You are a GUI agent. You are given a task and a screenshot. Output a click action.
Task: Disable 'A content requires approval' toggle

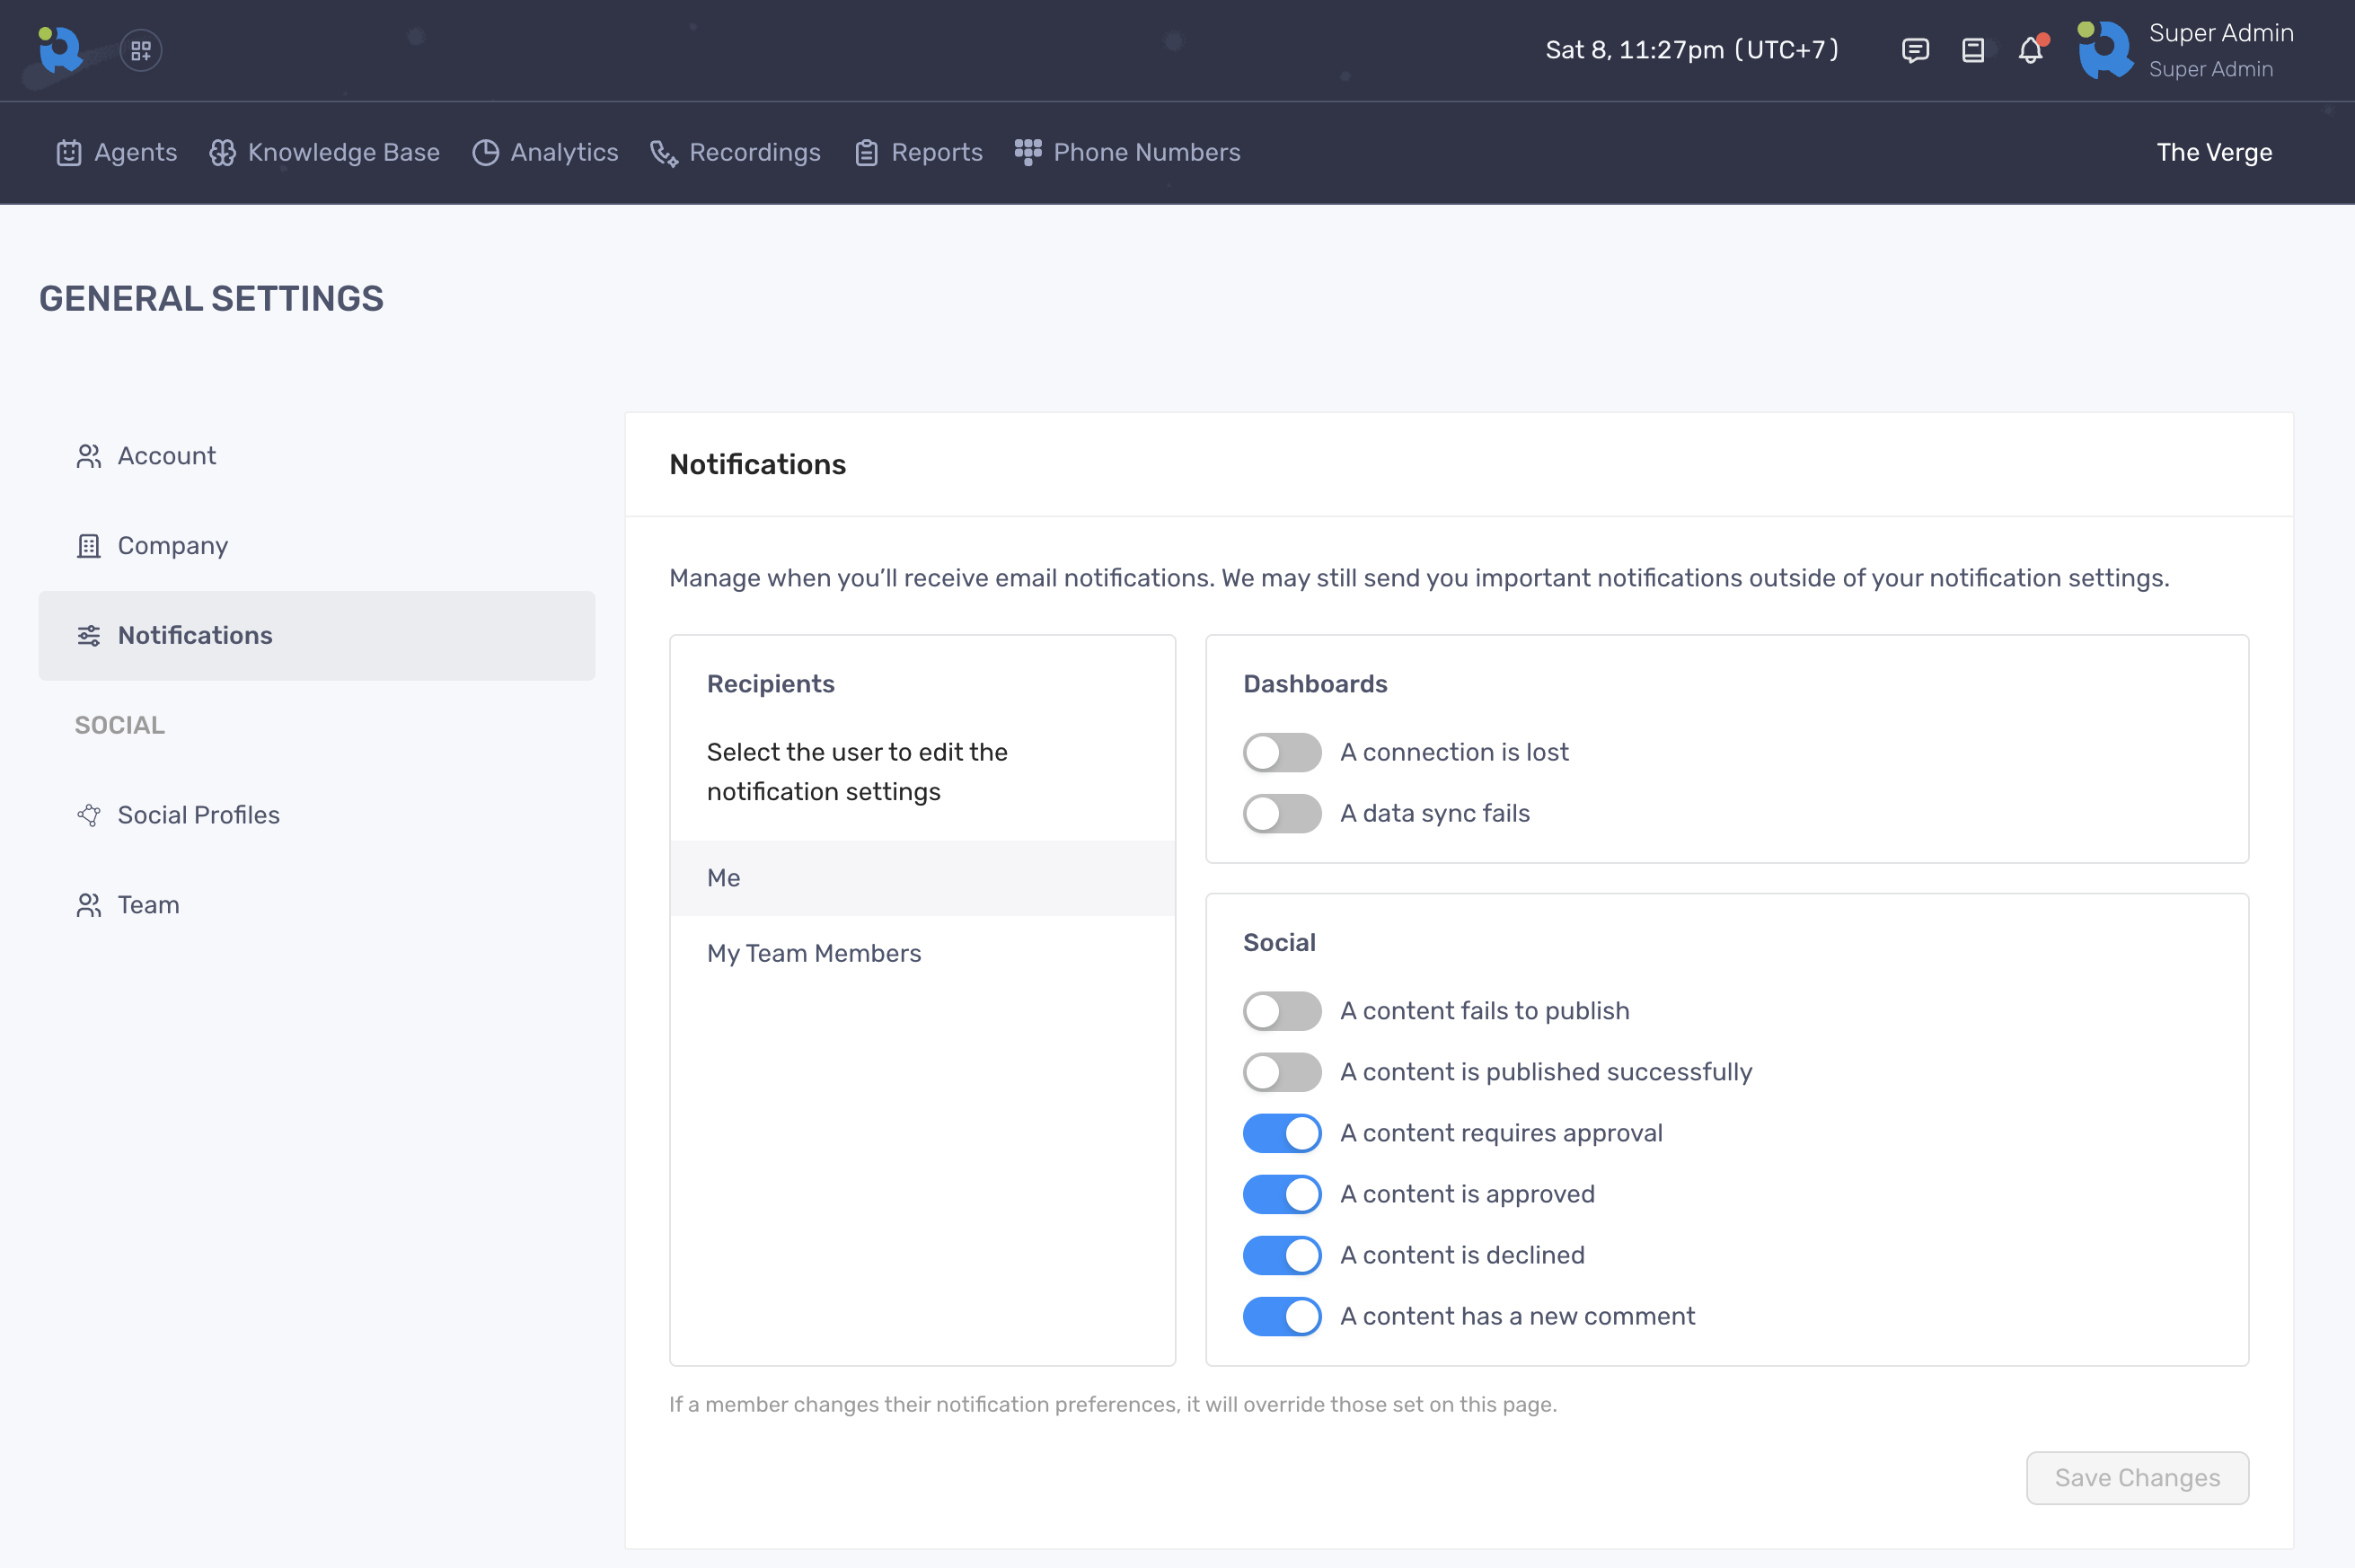point(1281,1133)
